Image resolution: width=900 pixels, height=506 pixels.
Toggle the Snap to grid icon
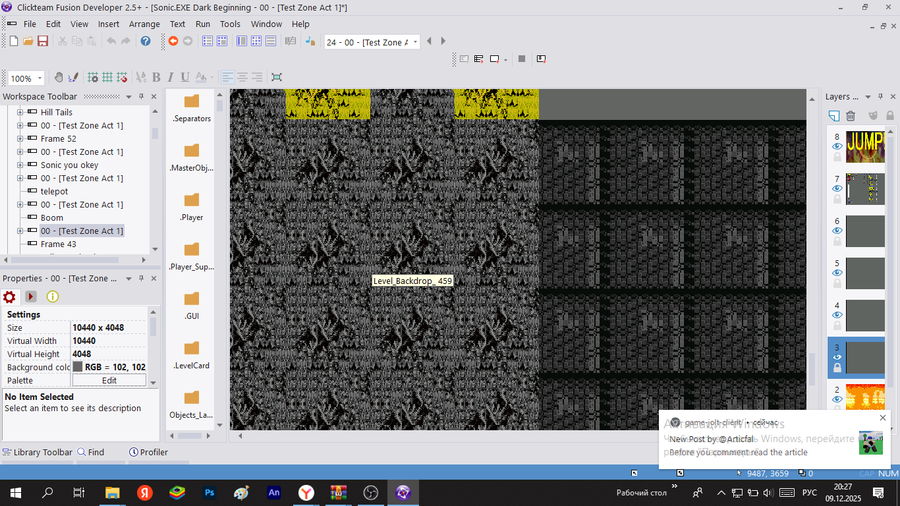(x=122, y=77)
